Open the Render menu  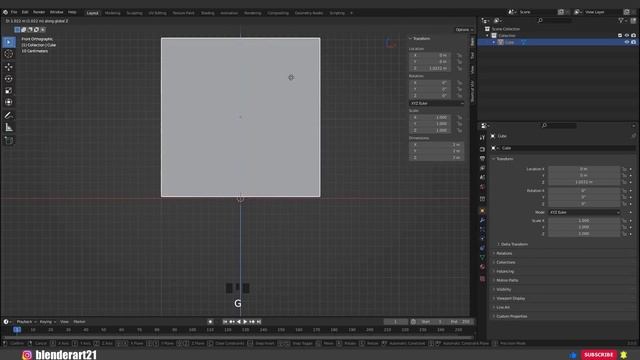click(39, 12)
